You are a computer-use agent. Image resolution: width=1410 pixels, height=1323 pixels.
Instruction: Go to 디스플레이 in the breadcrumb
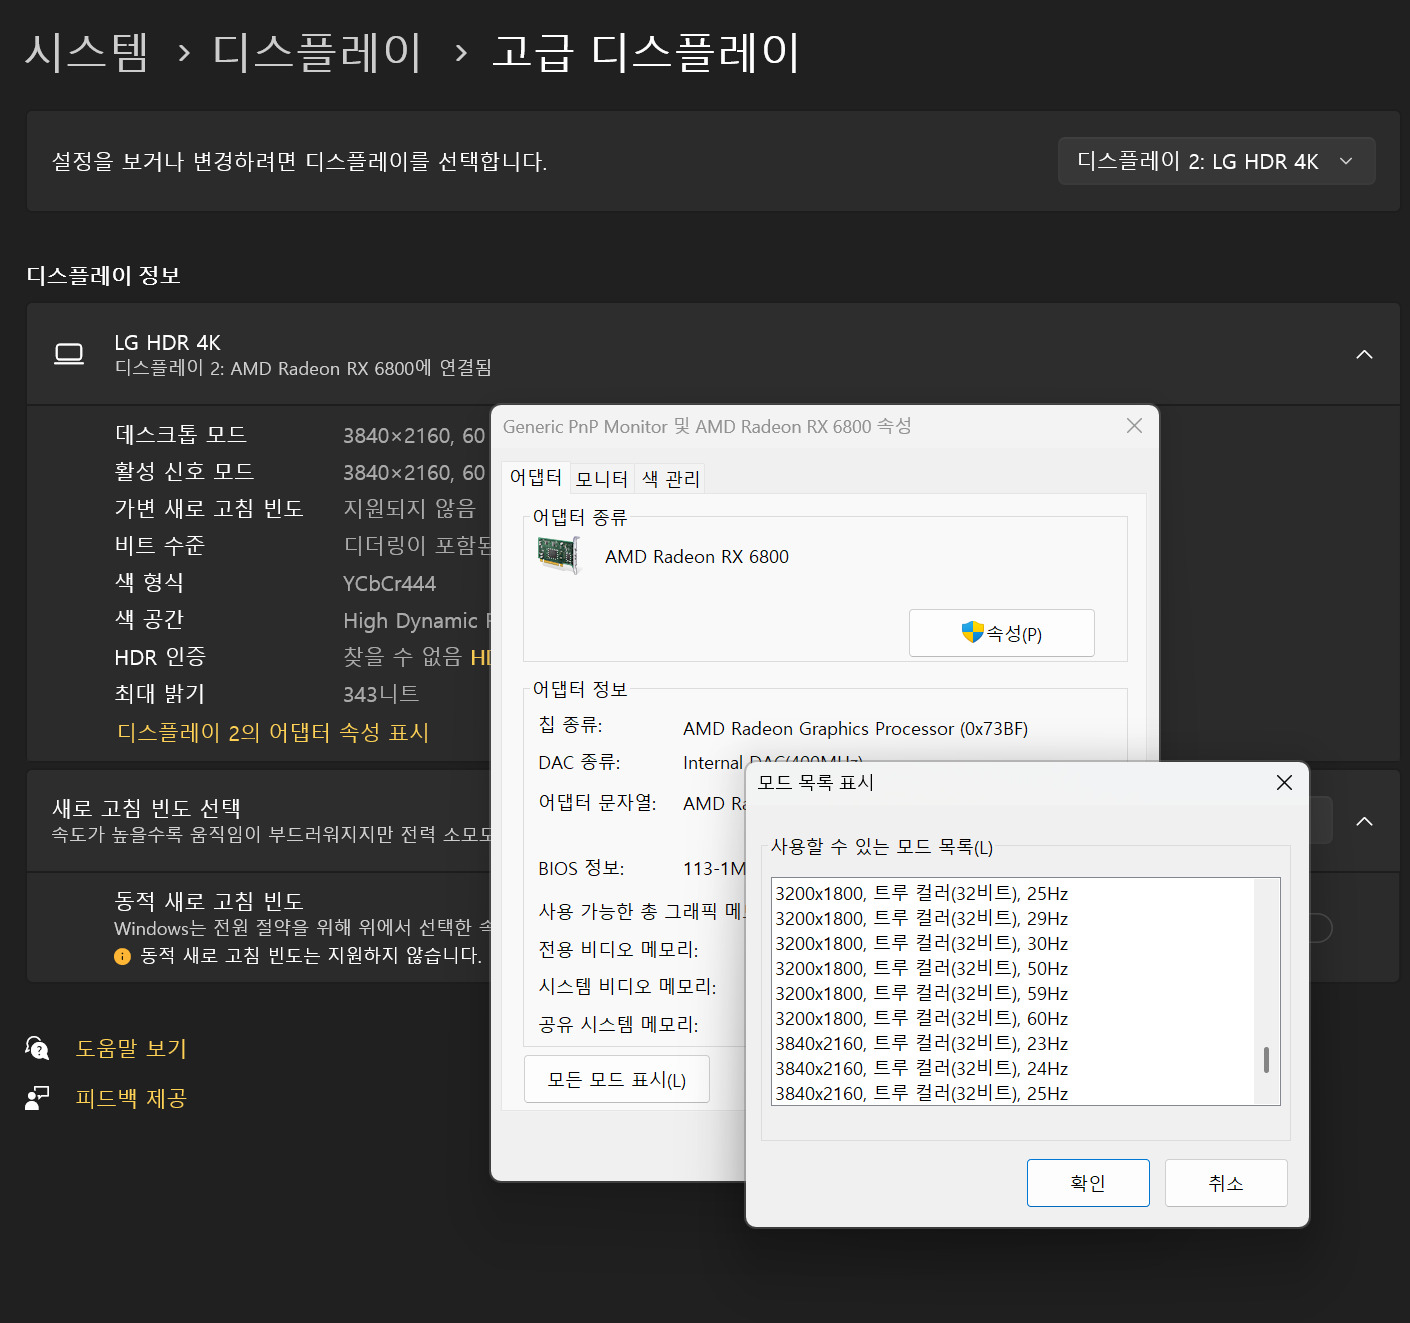pyautogui.click(x=317, y=52)
